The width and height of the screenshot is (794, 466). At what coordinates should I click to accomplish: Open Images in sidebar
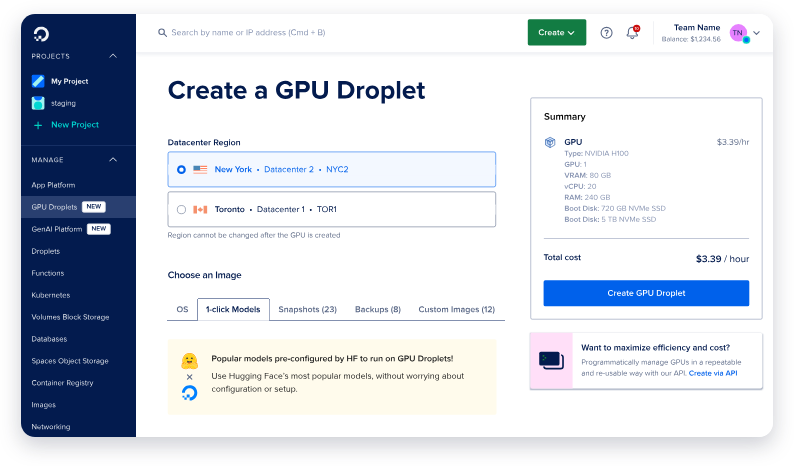[44, 405]
